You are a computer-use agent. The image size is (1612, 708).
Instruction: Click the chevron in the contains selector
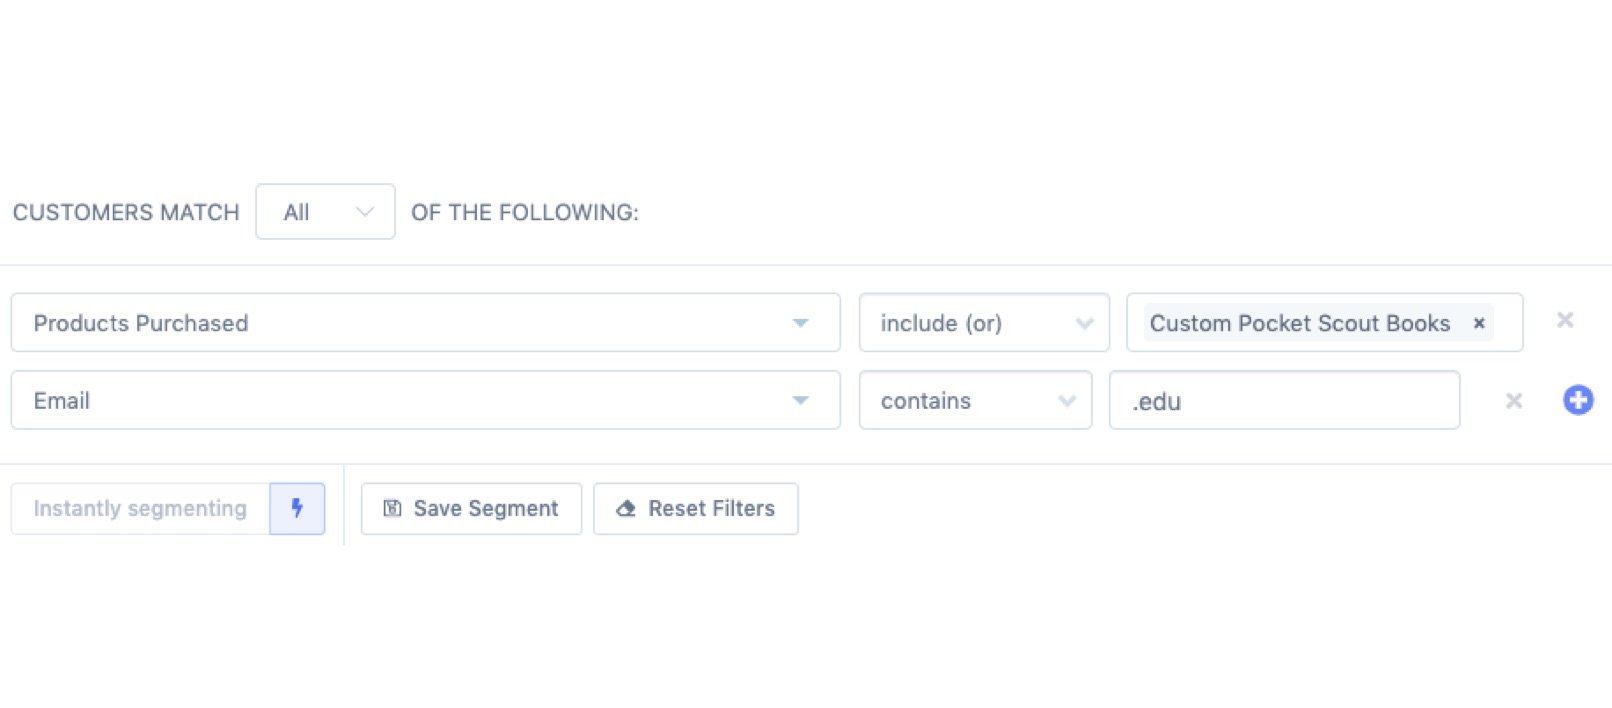tap(1067, 401)
